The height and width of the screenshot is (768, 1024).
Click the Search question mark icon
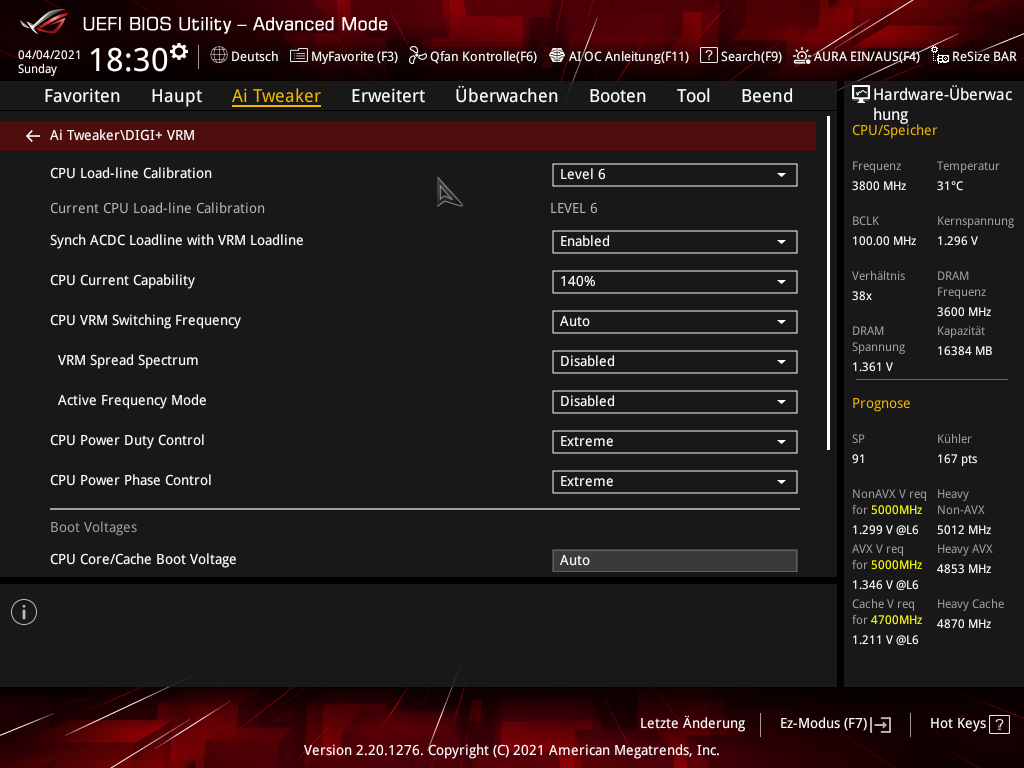[709, 56]
